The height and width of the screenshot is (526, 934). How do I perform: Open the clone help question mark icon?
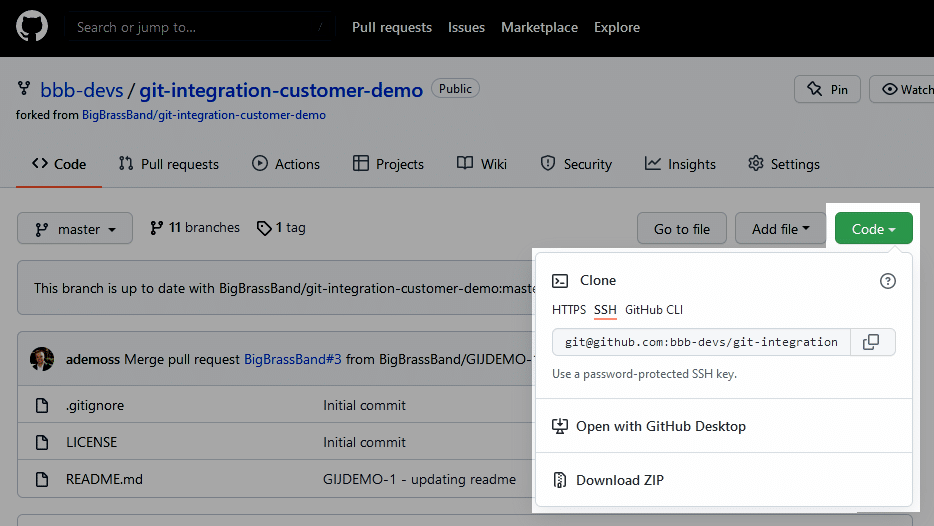(x=887, y=281)
